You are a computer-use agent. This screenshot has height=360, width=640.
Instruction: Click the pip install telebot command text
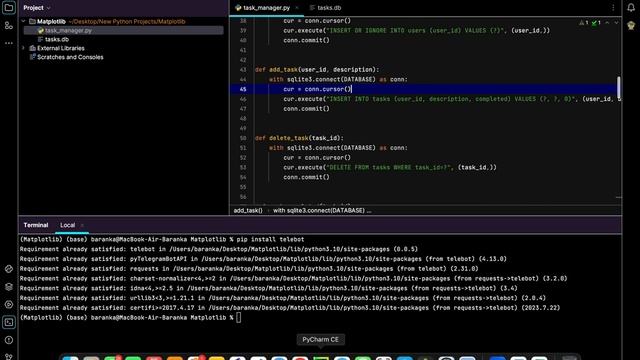[270, 240]
